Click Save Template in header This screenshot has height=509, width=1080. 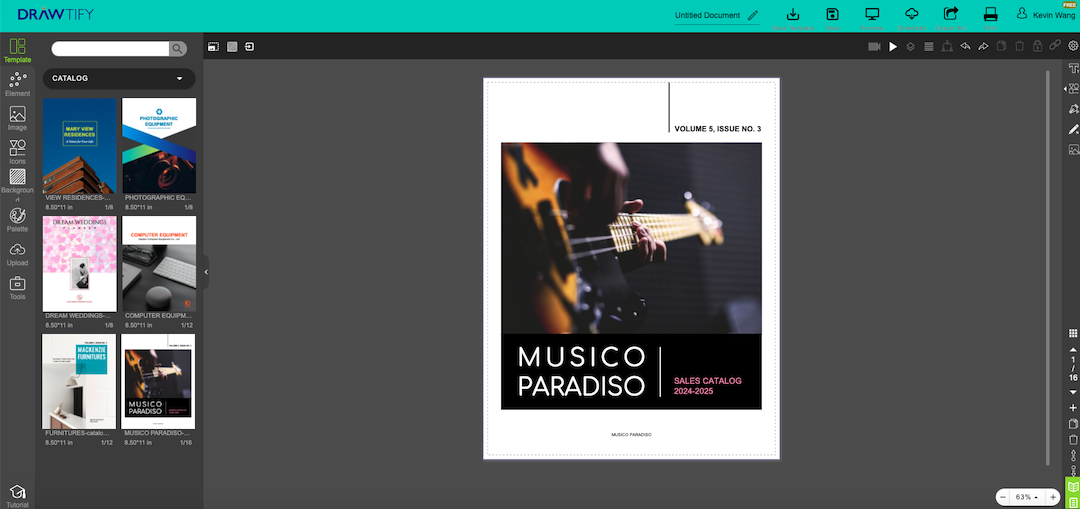tap(793, 18)
